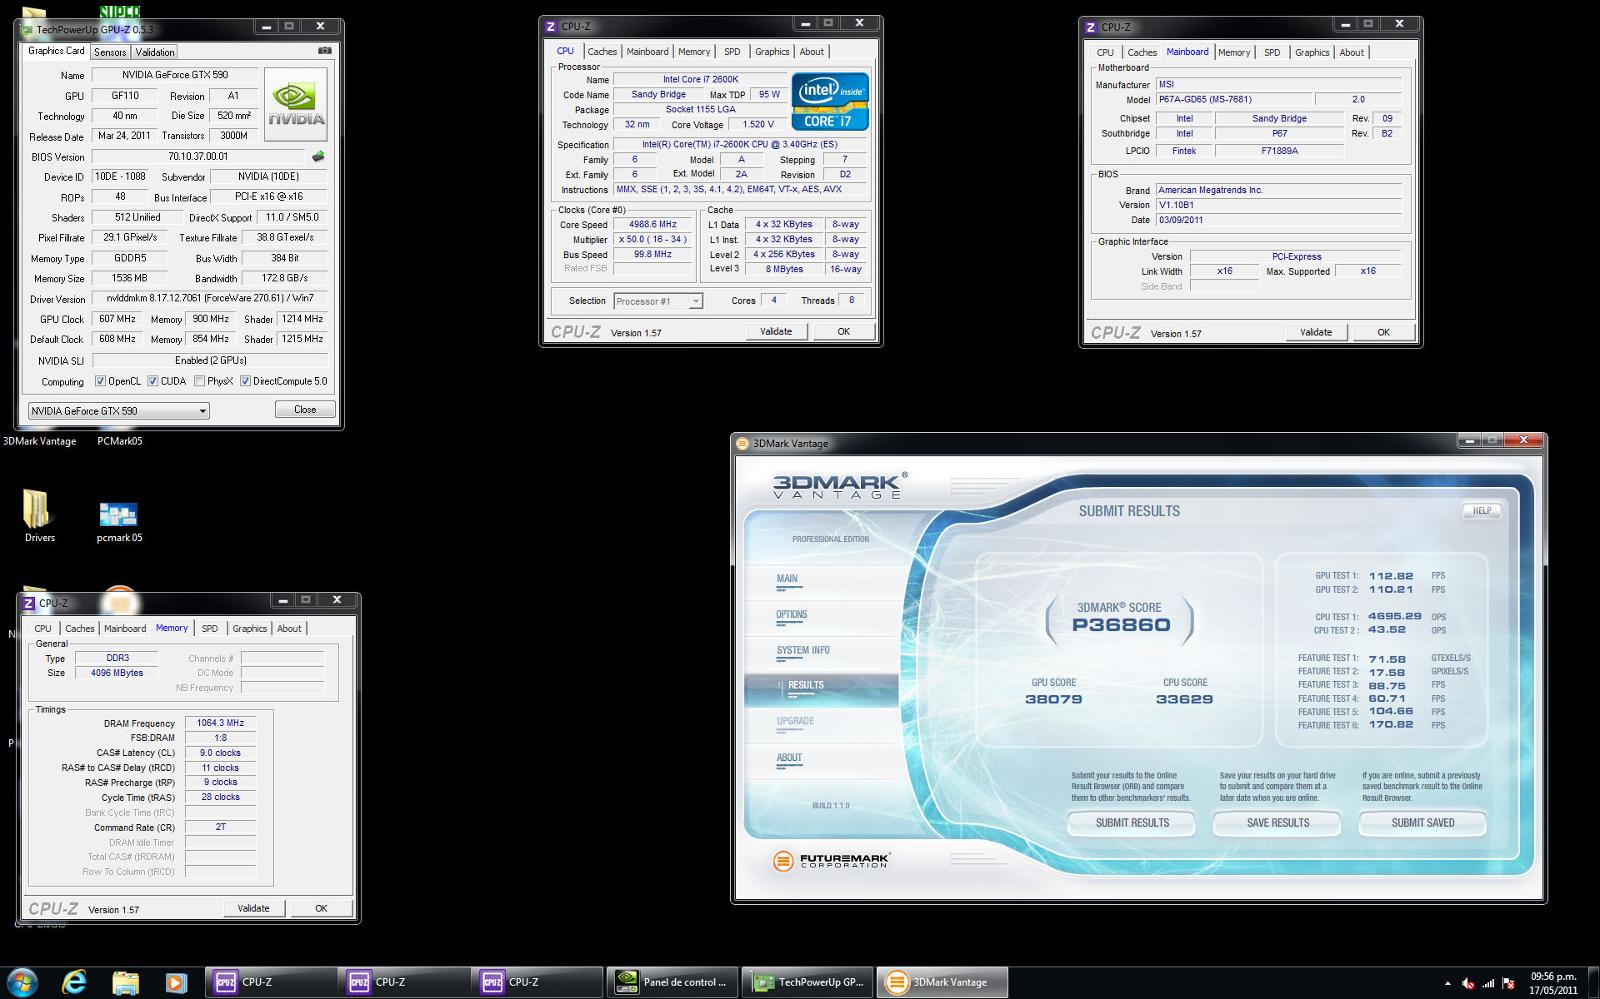The height and width of the screenshot is (999, 1600).
Task: Click OK in Mainboard CPU-Z window
Action: (x=1383, y=332)
